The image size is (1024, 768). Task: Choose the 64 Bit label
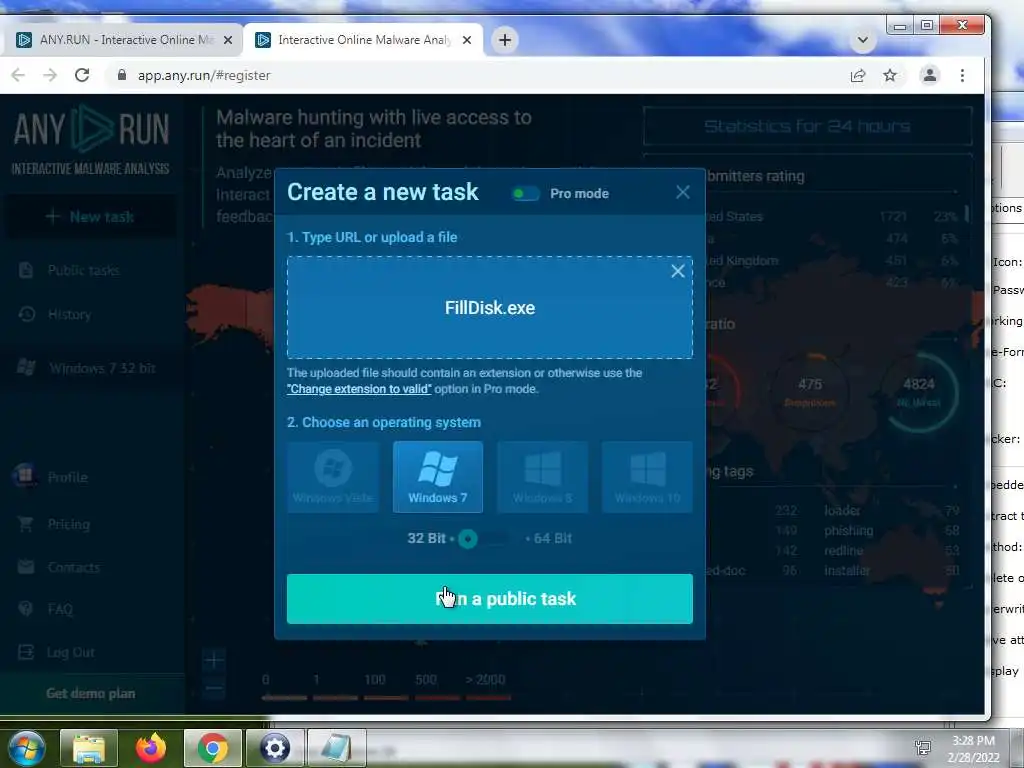point(552,539)
